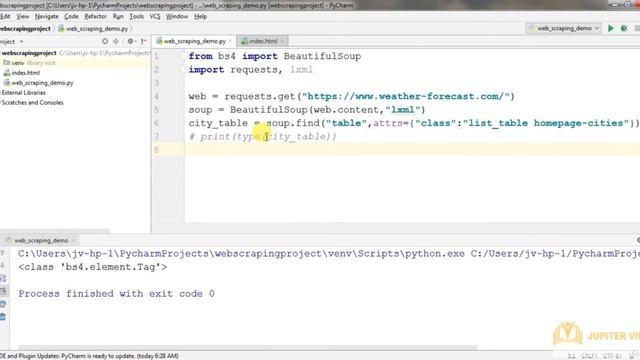This screenshot has width=640, height=360.
Task: Open the Code menu
Action: coord(71,16)
